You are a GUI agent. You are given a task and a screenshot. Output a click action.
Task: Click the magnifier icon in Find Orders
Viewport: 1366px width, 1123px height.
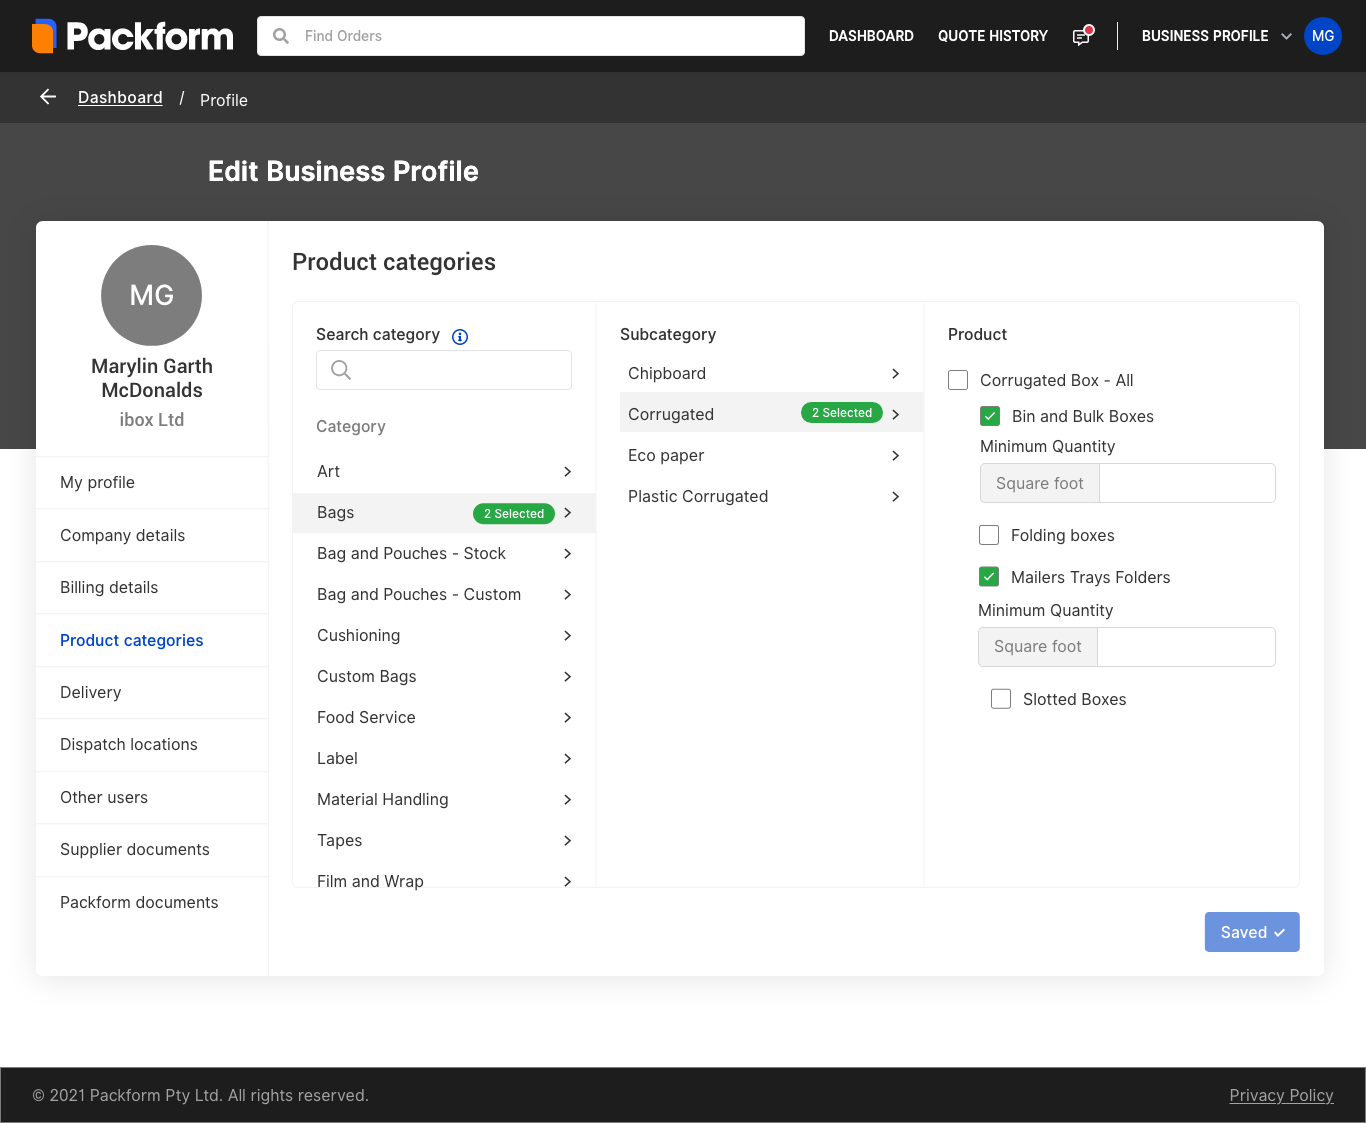tap(282, 36)
